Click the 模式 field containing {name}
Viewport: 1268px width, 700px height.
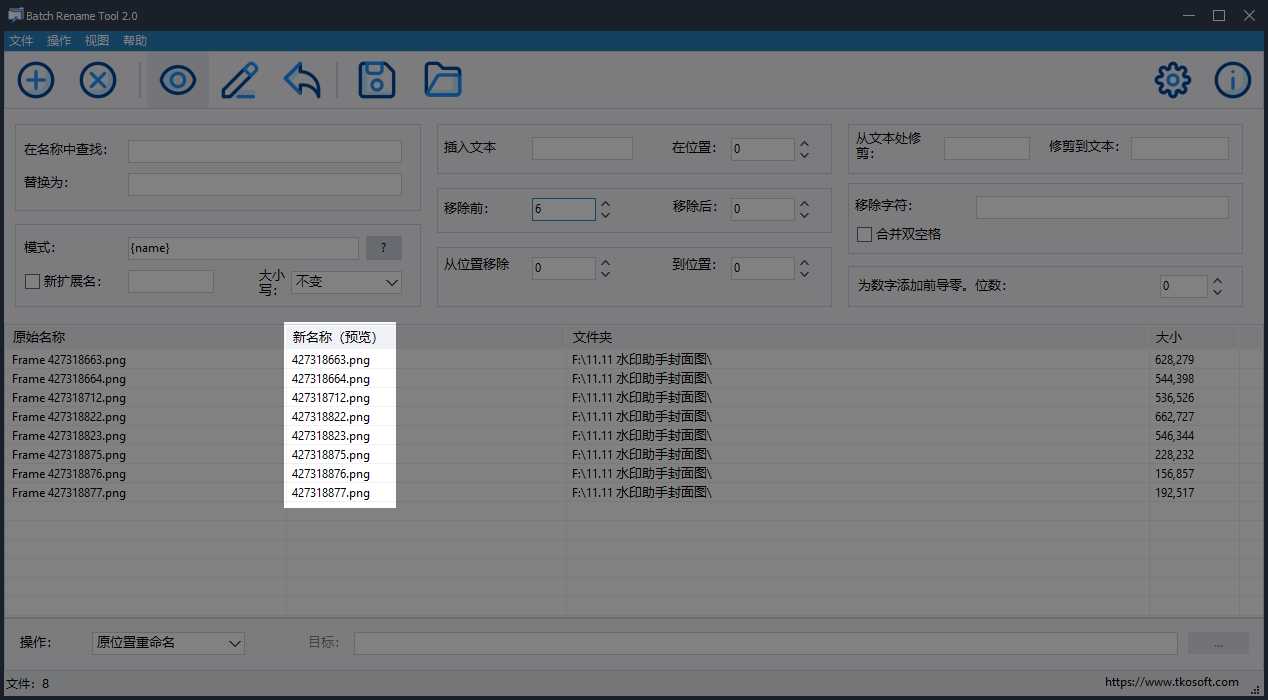(x=243, y=248)
